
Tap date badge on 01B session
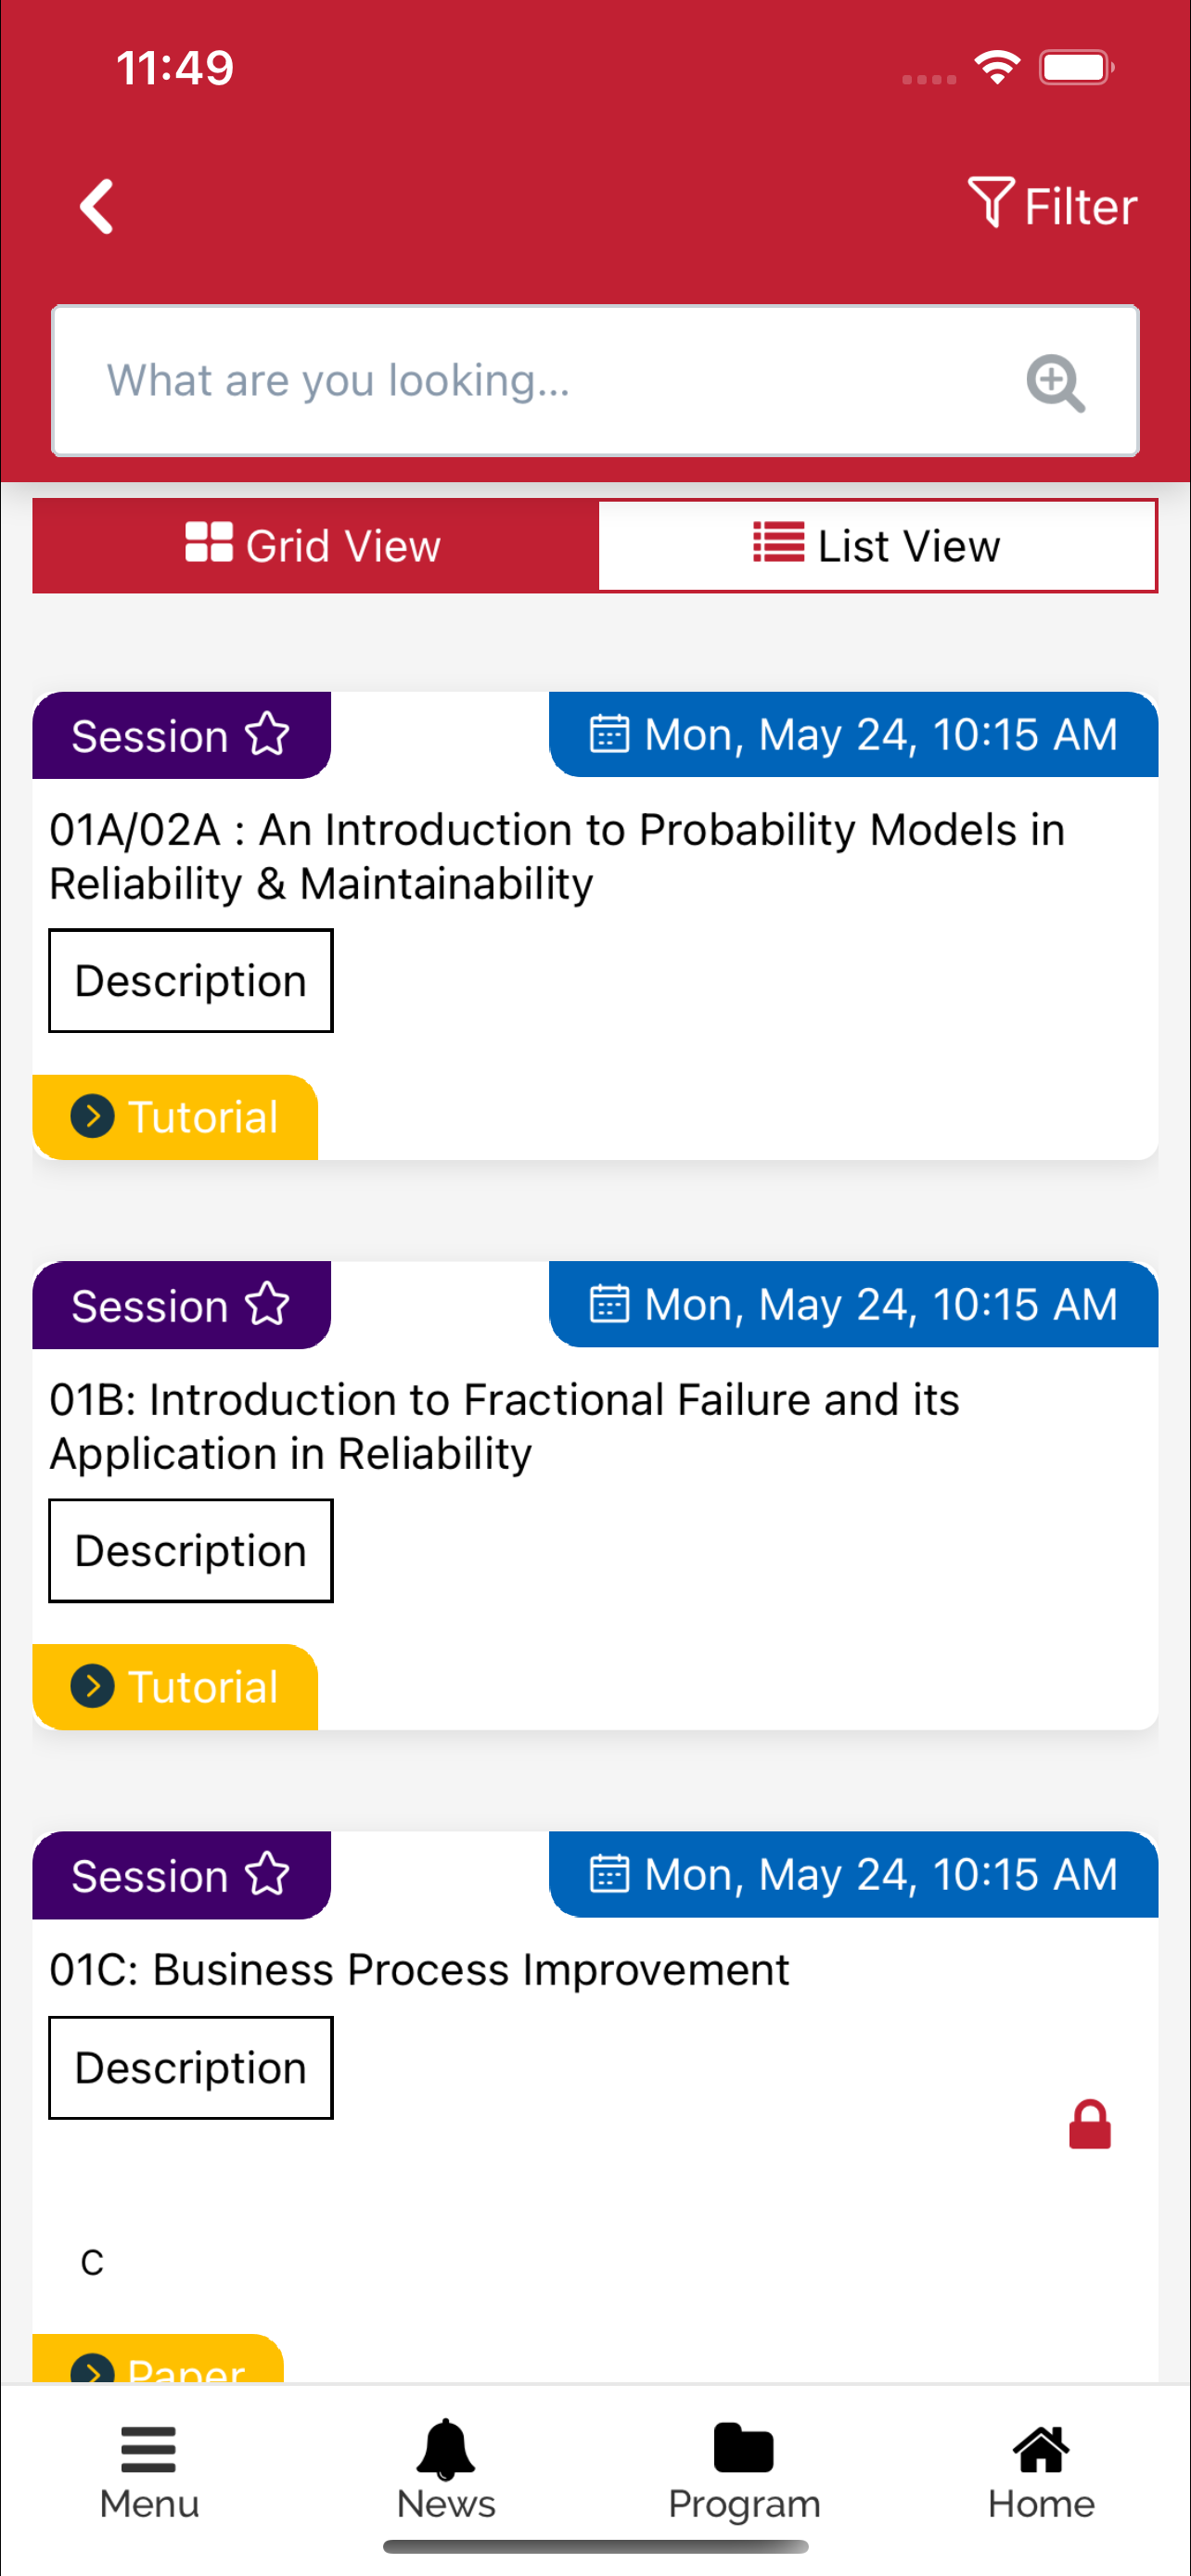(853, 1304)
